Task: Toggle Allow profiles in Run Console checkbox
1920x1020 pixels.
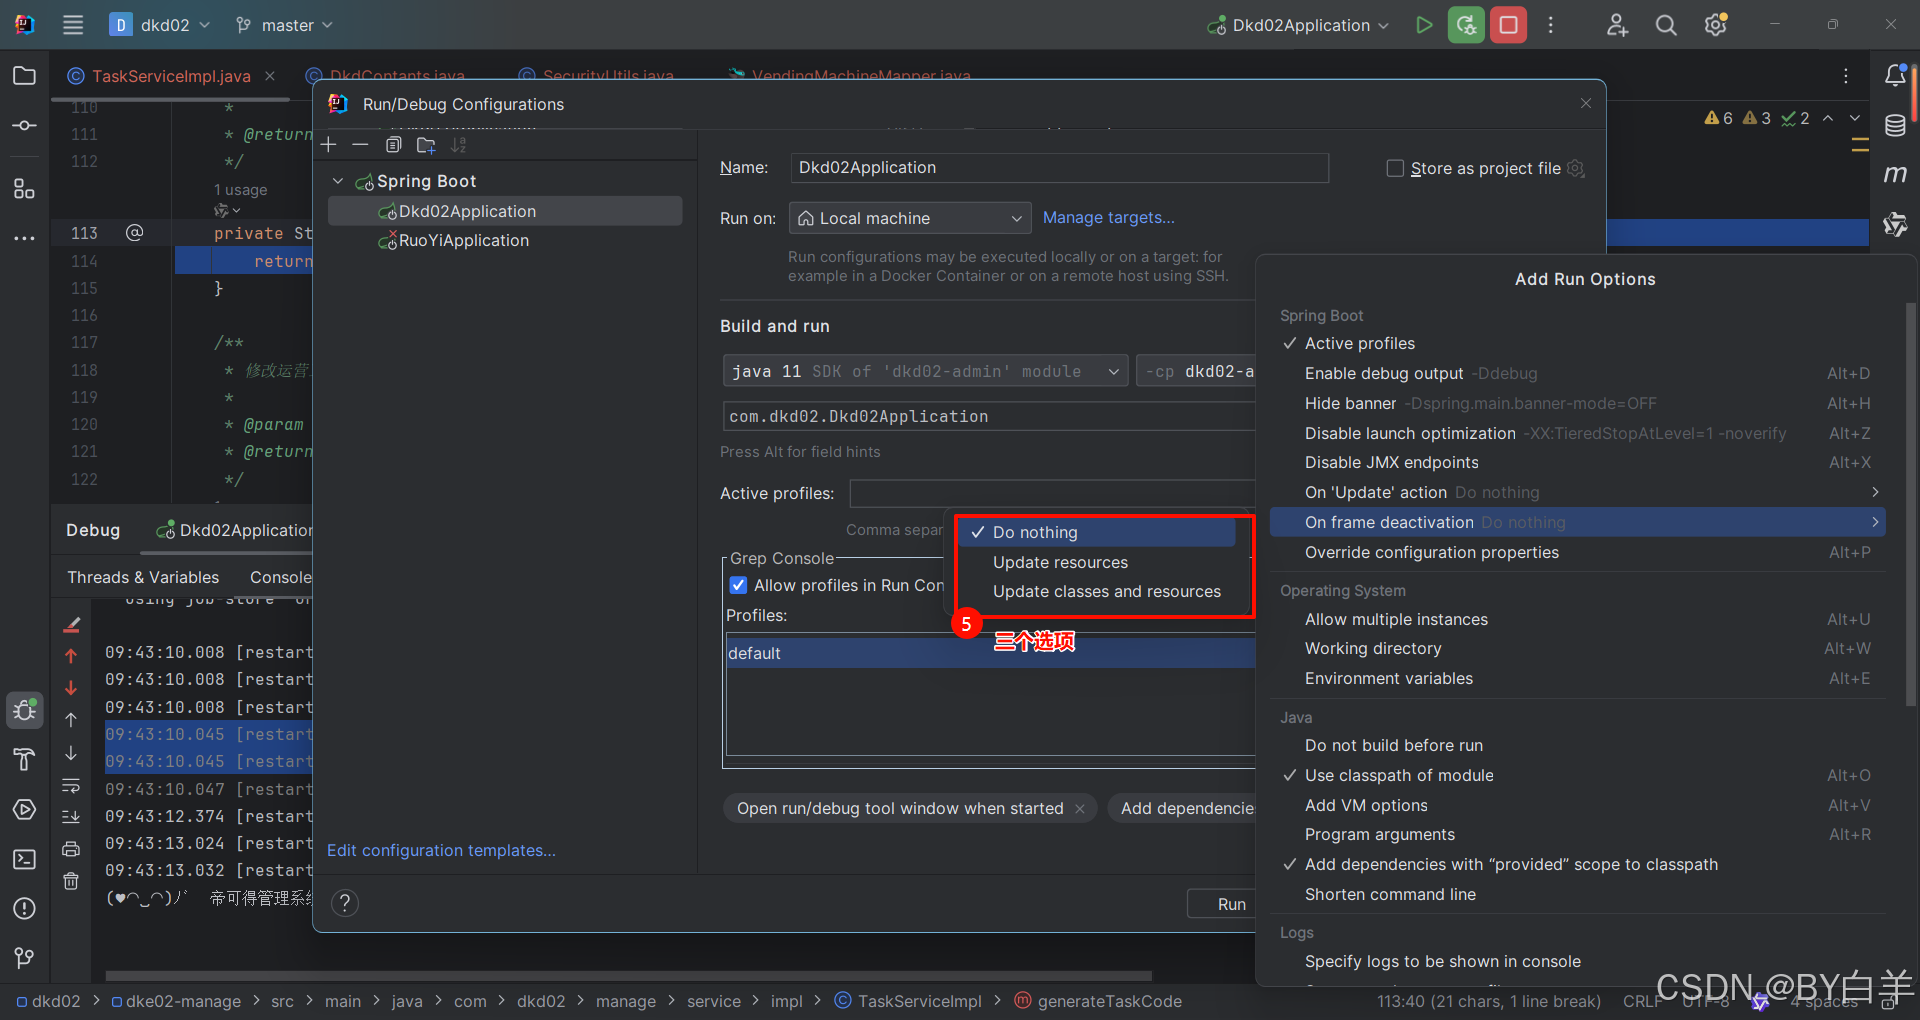Action: [x=738, y=585]
